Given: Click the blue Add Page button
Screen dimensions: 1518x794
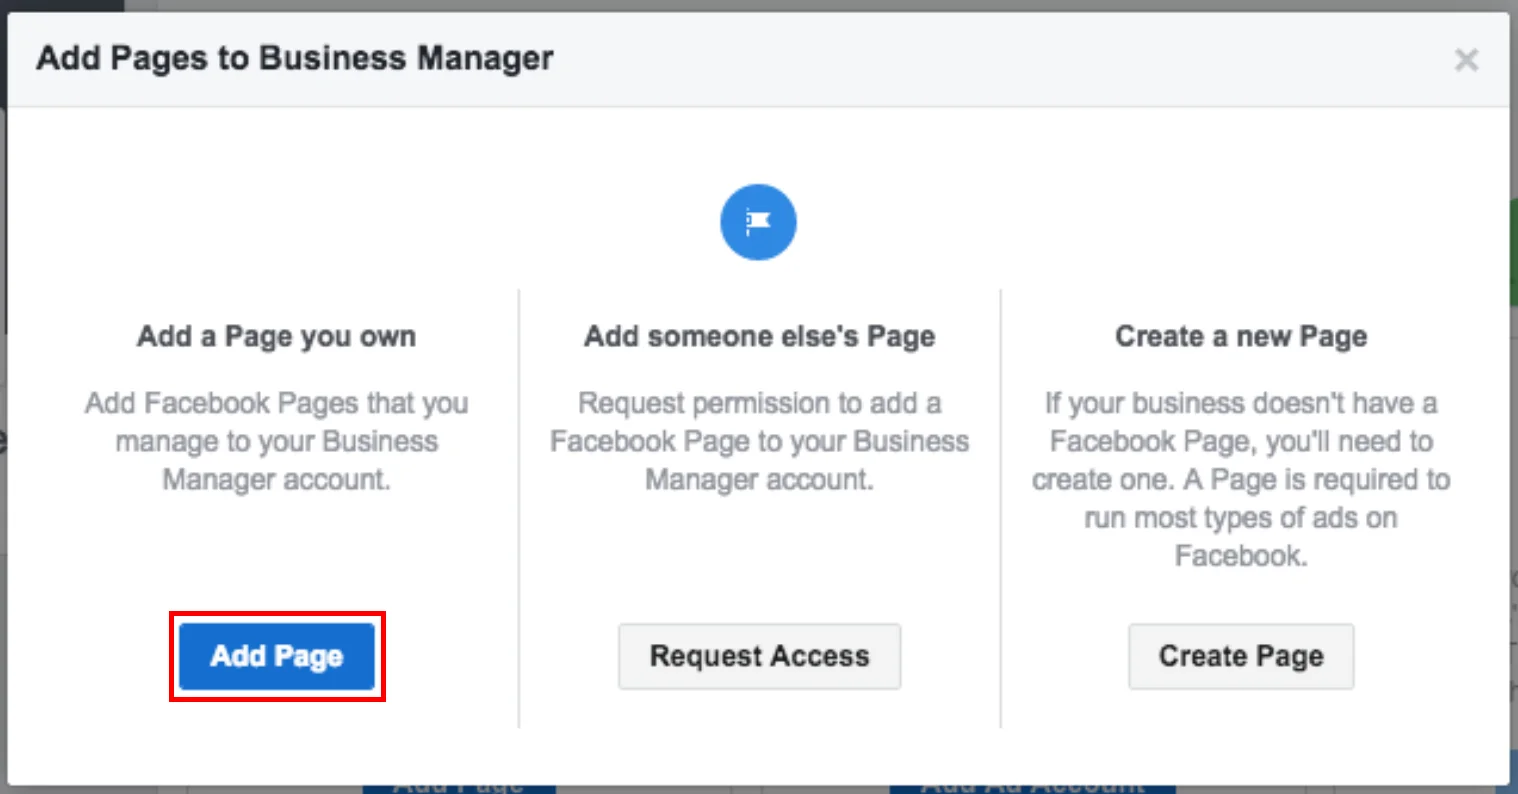Looking at the screenshot, I should click(277, 656).
